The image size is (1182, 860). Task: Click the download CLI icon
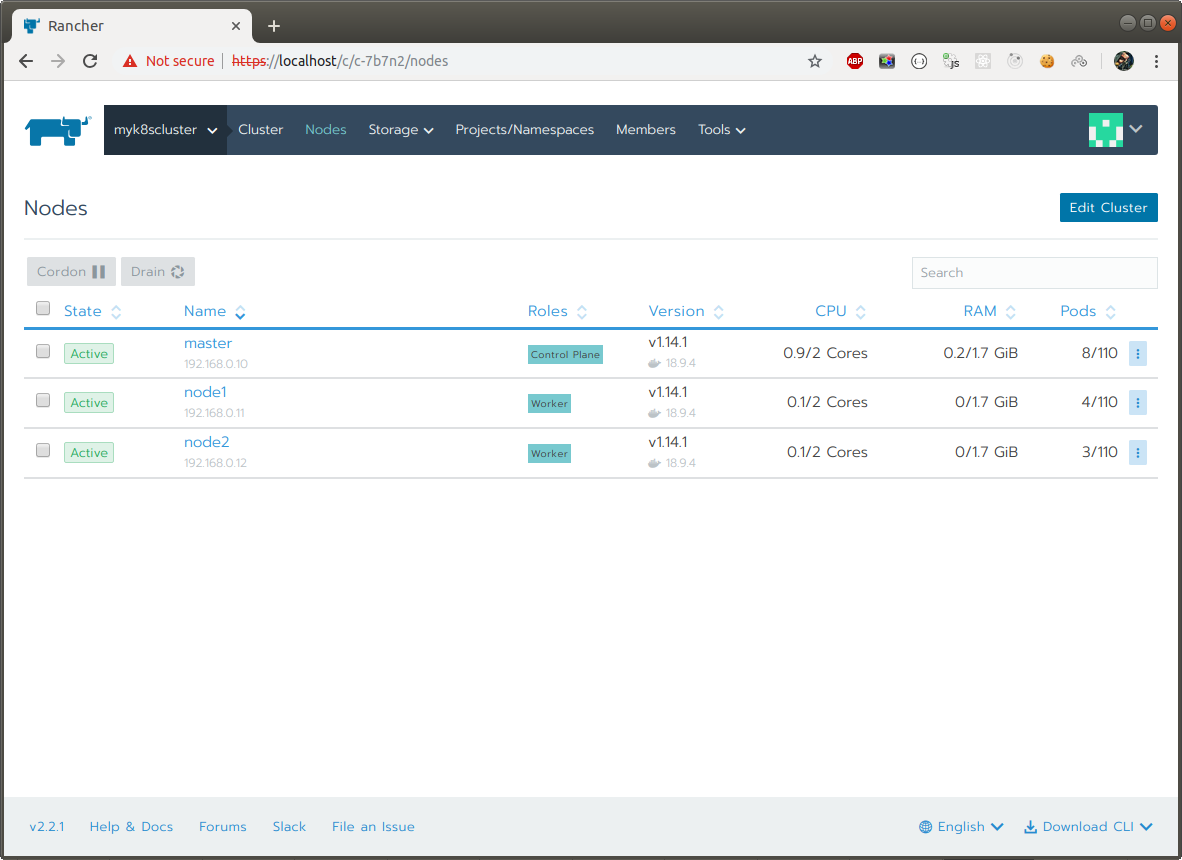click(x=1030, y=827)
